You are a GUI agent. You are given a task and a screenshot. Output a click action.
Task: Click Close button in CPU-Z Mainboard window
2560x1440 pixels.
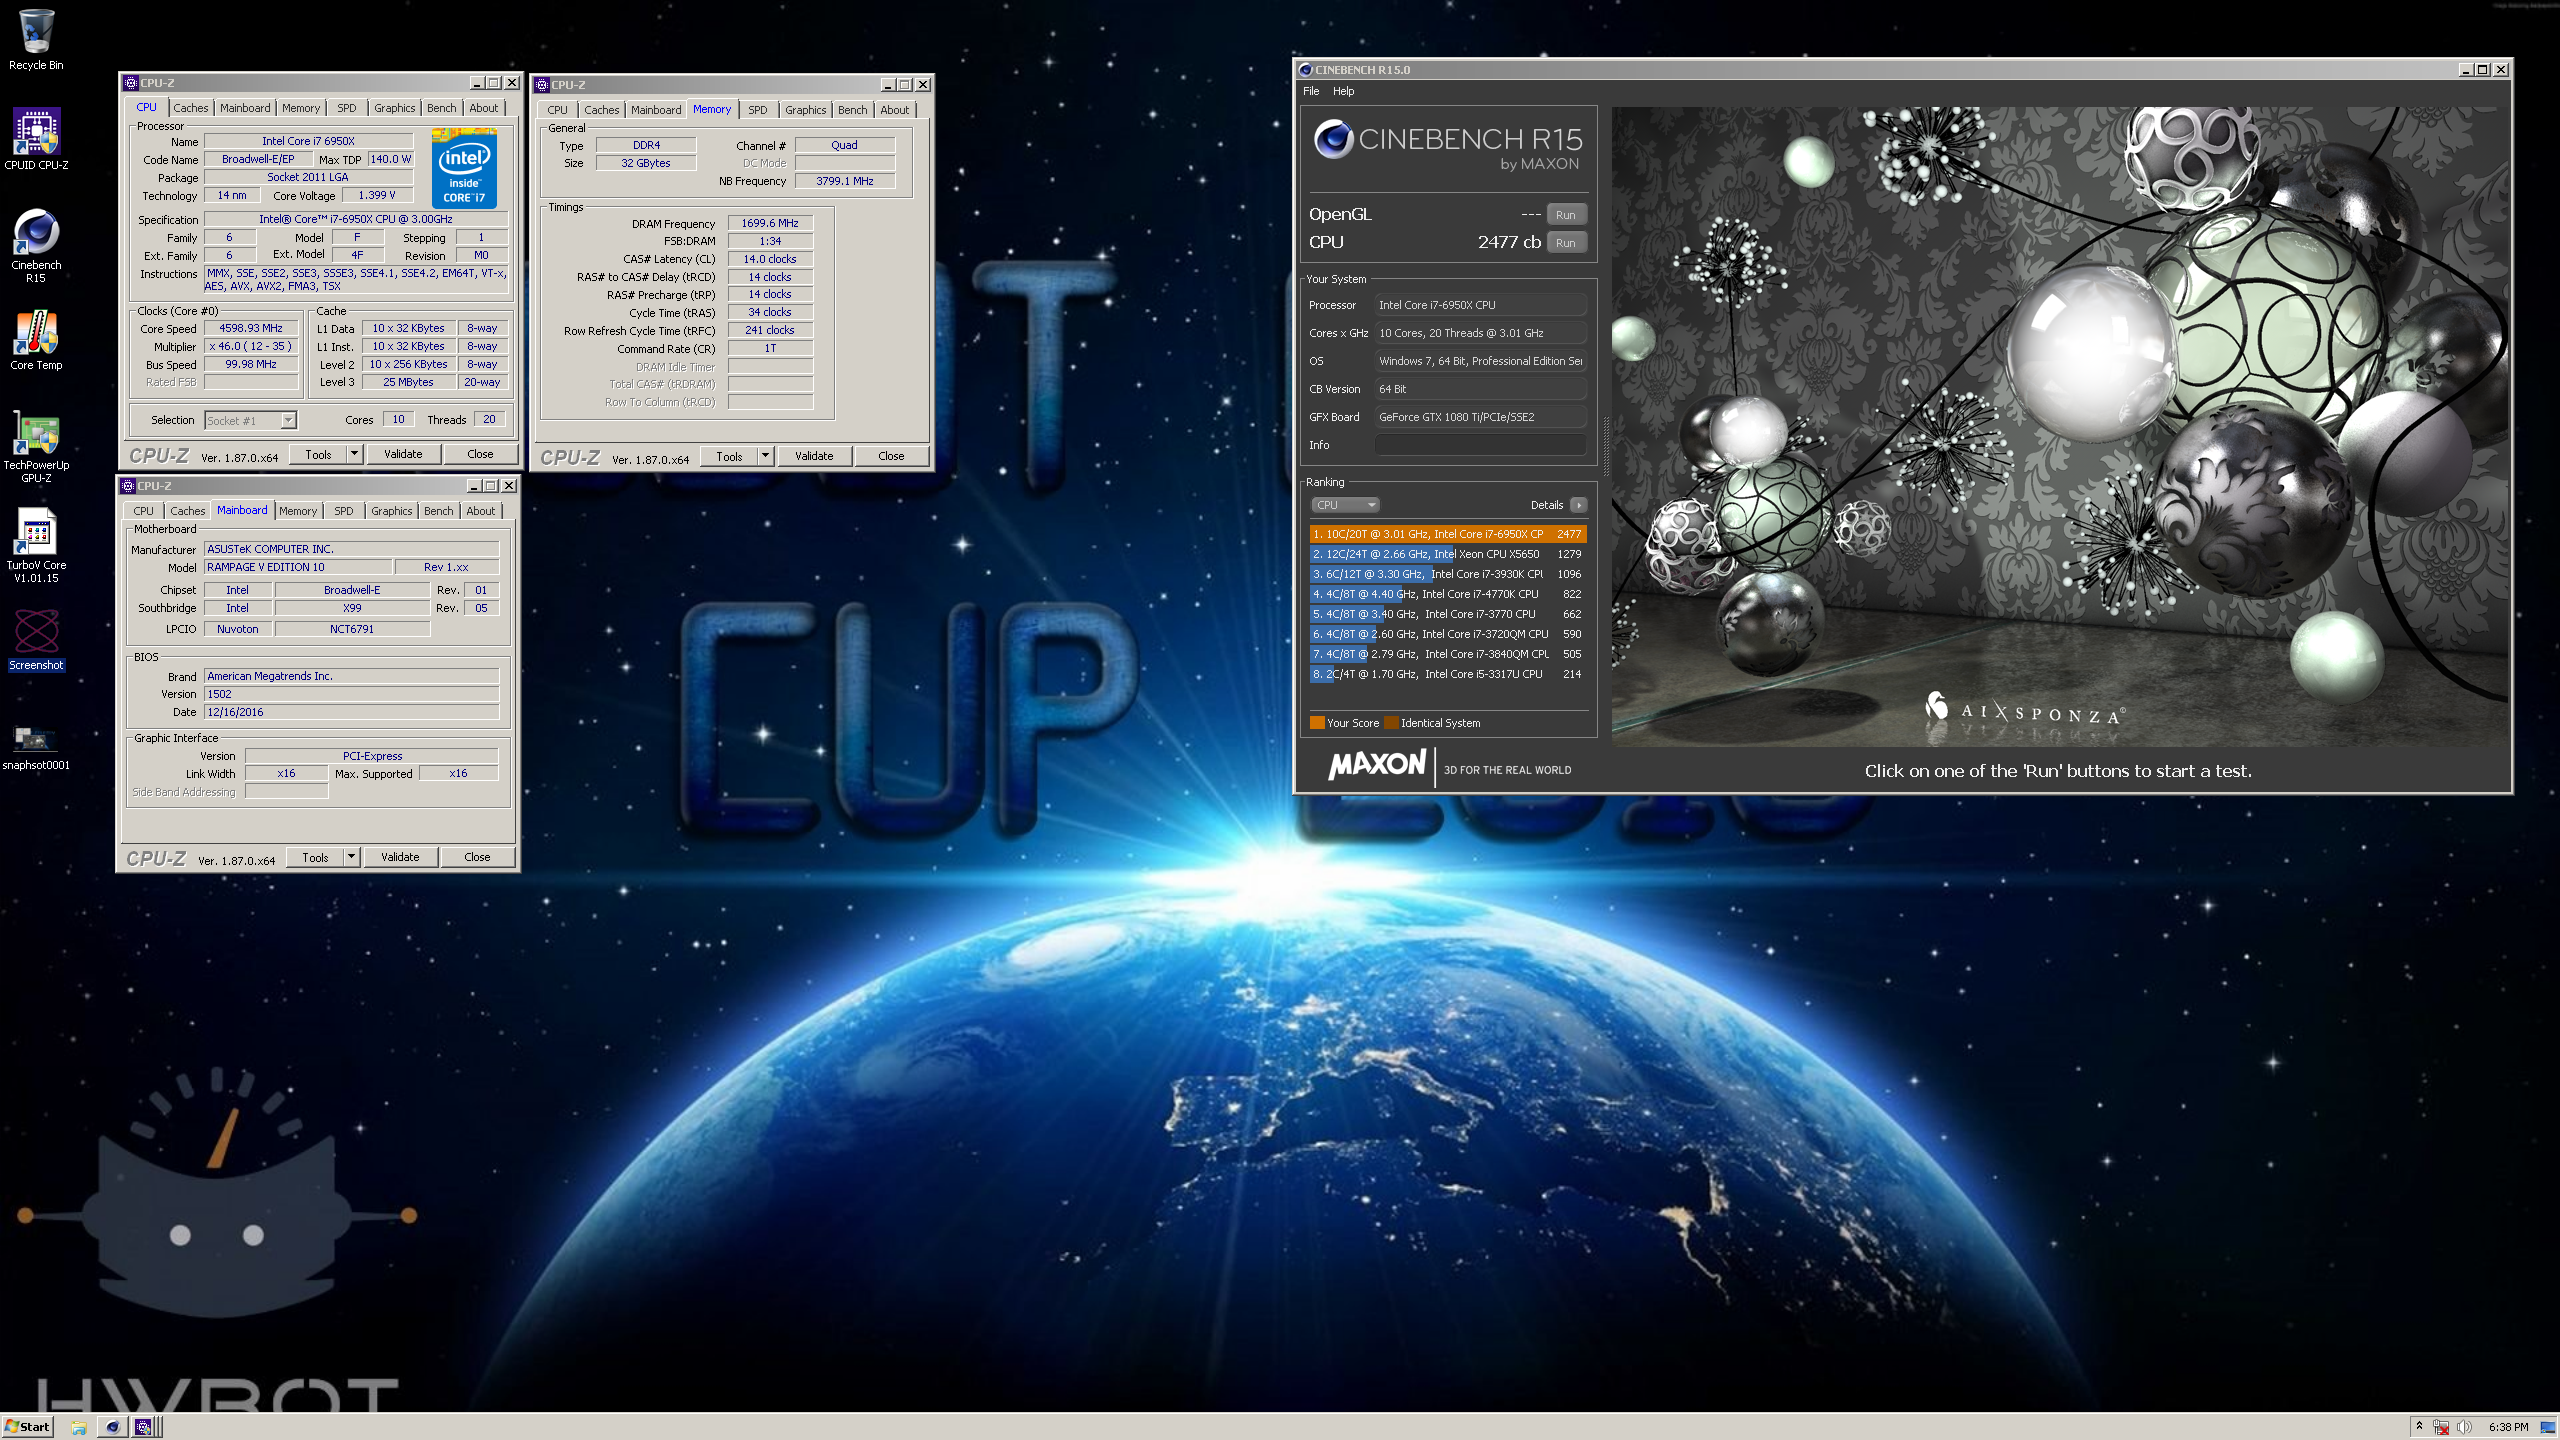[477, 857]
